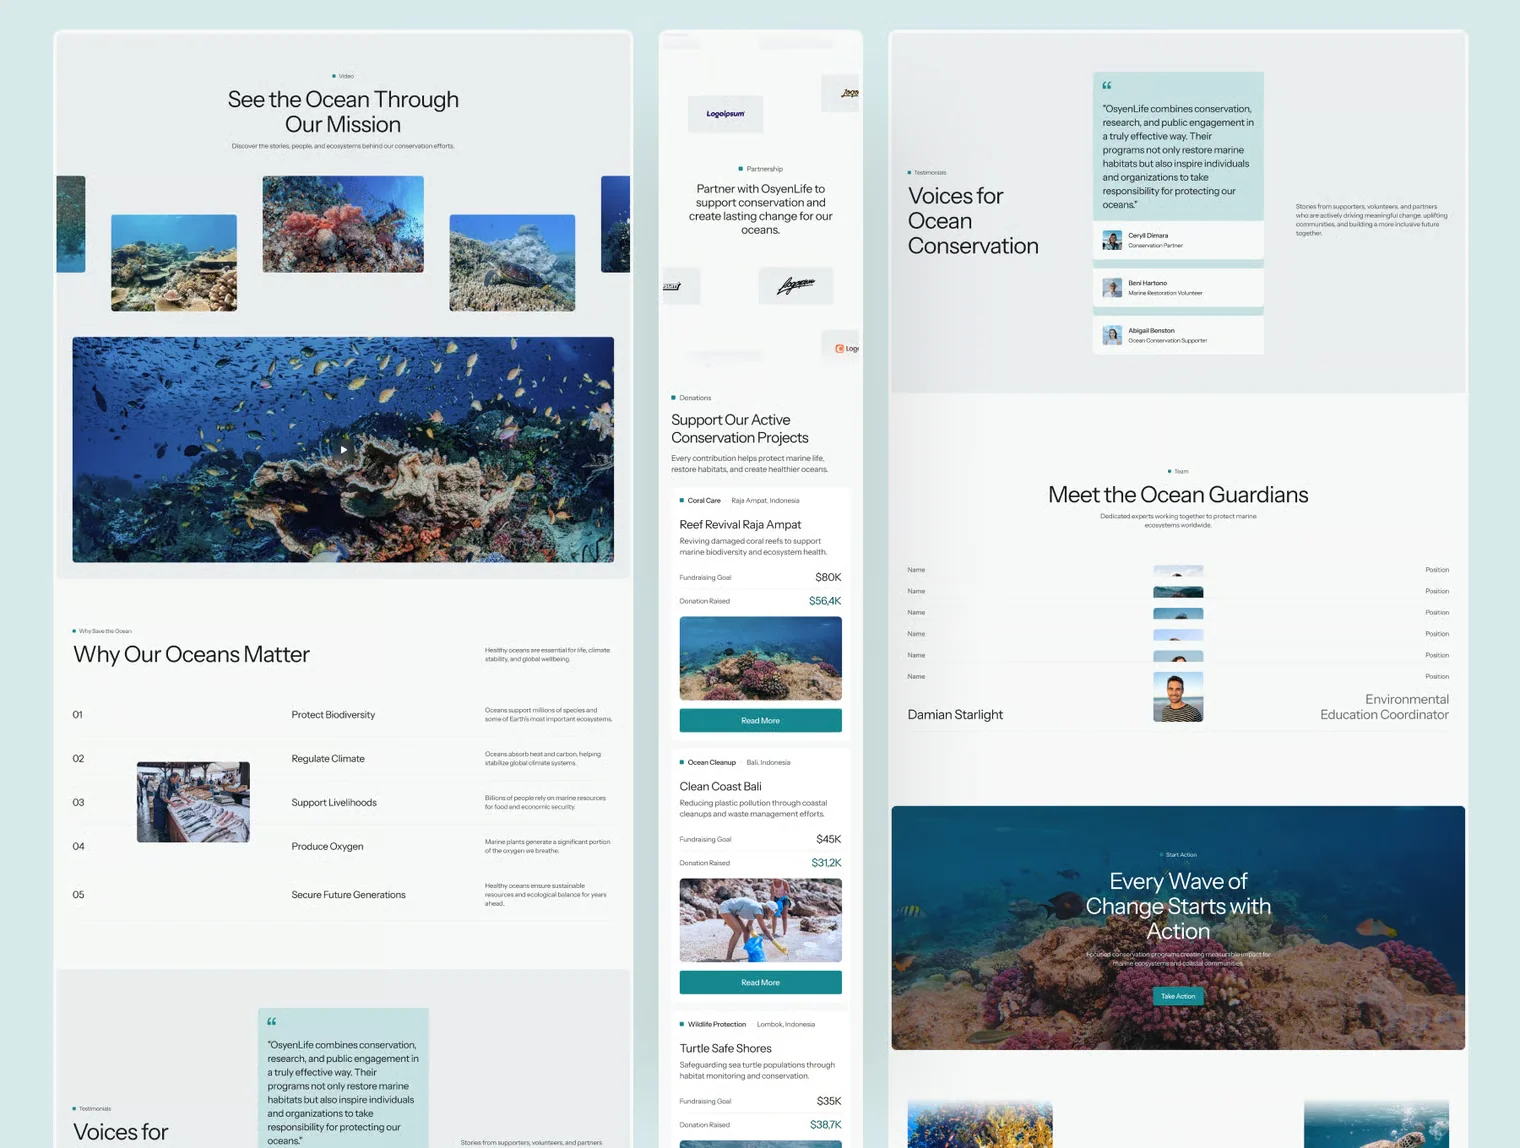
Task: Click the Why Our Oceans Matter heading
Action: click(191, 654)
